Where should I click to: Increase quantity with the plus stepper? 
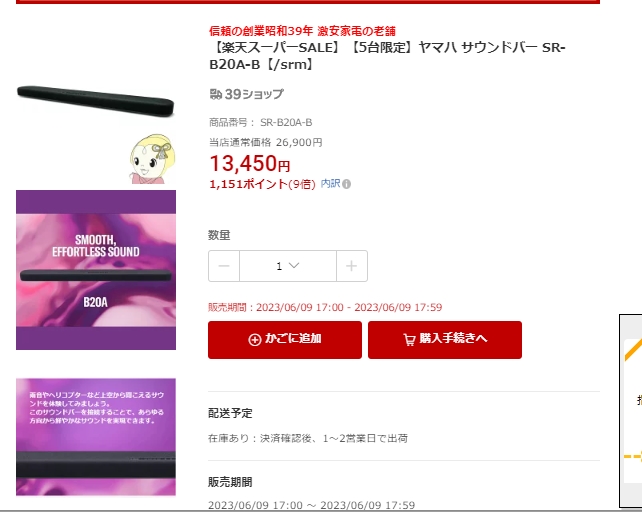point(352,266)
